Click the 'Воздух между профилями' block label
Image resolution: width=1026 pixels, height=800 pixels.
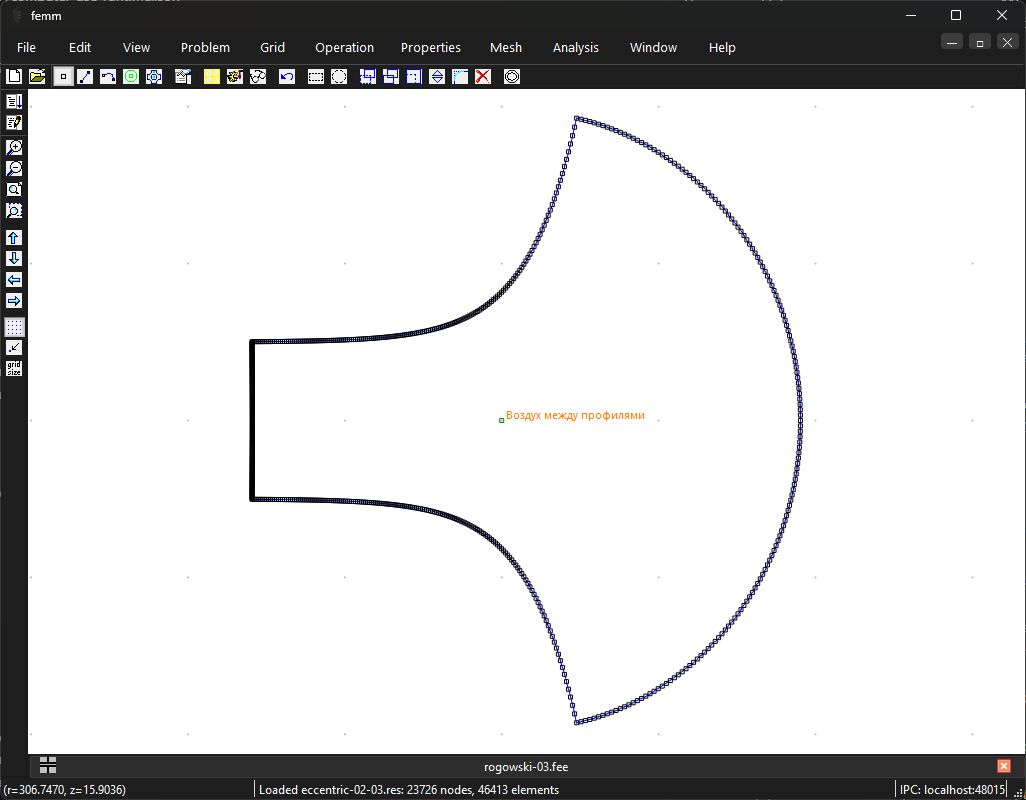pos(575,415)
